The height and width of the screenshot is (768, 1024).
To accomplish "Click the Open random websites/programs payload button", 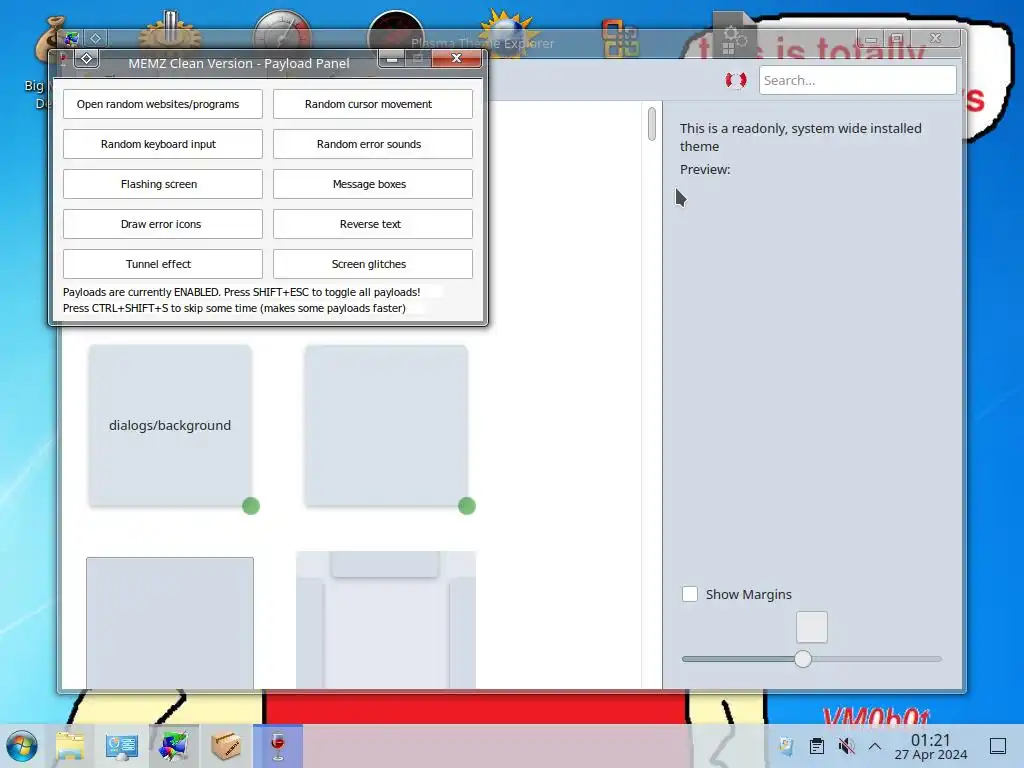I will click(163, 104).
